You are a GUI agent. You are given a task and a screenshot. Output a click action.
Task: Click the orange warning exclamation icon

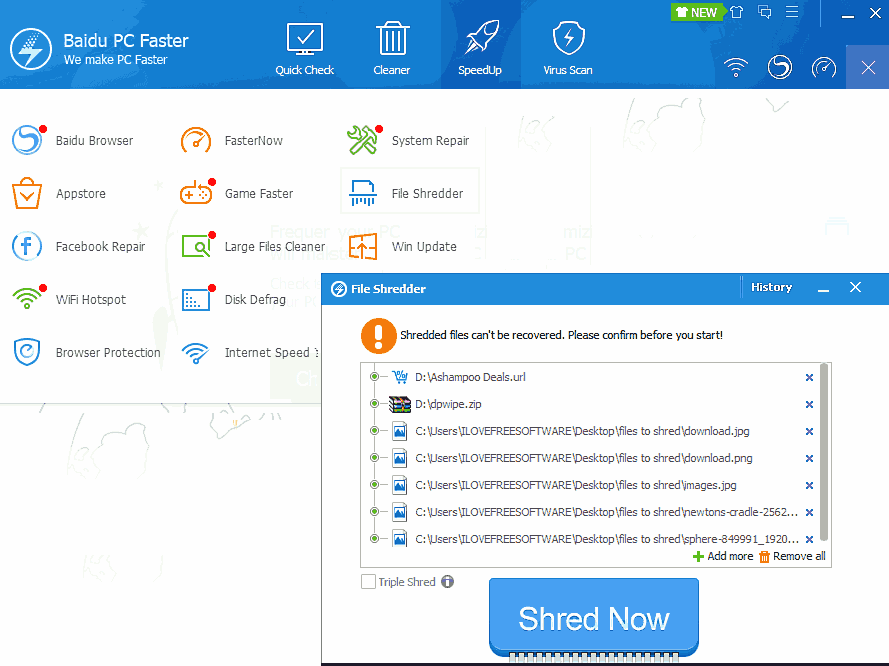(378, 336)
